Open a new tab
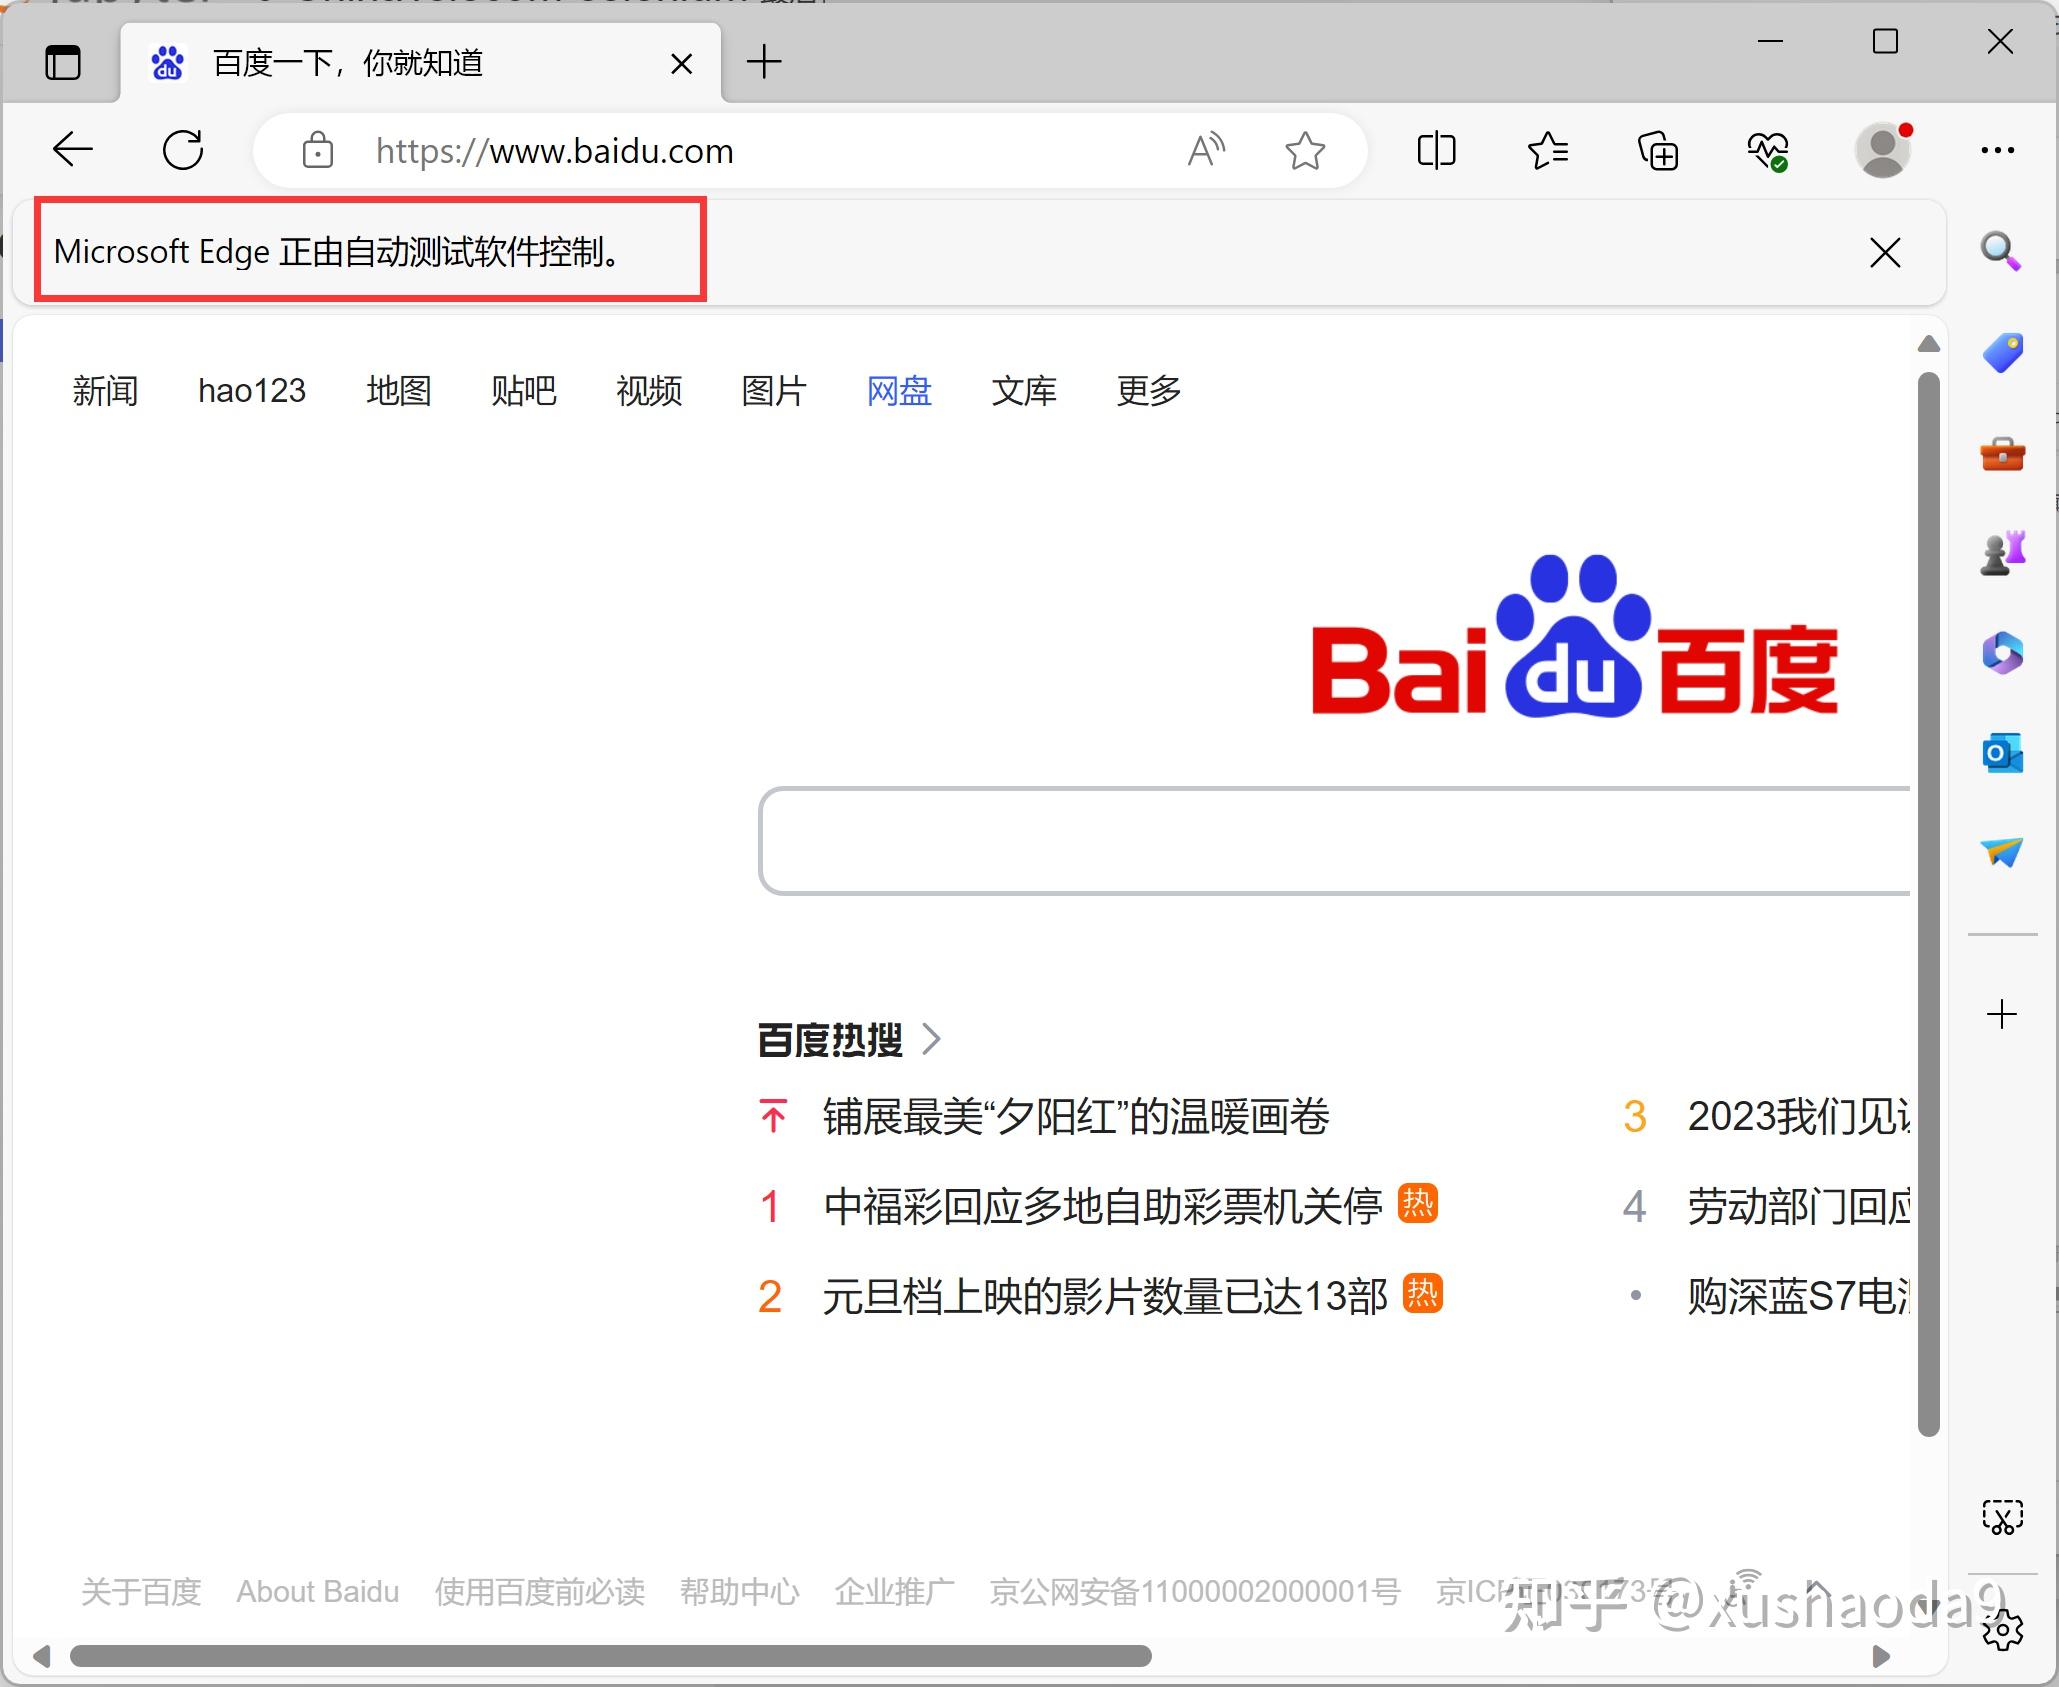Image resolution: width=2059 pixels, height=1687 pixels. pyautogui.click(x=764, y=62)
